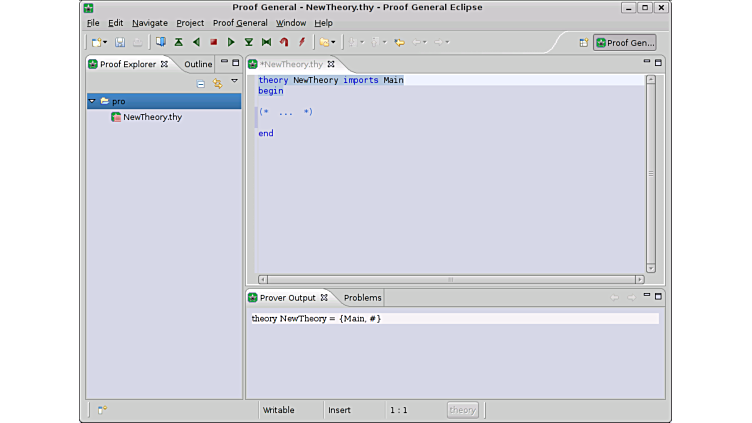Click the green Undo last command arrow

coord(196,42)
